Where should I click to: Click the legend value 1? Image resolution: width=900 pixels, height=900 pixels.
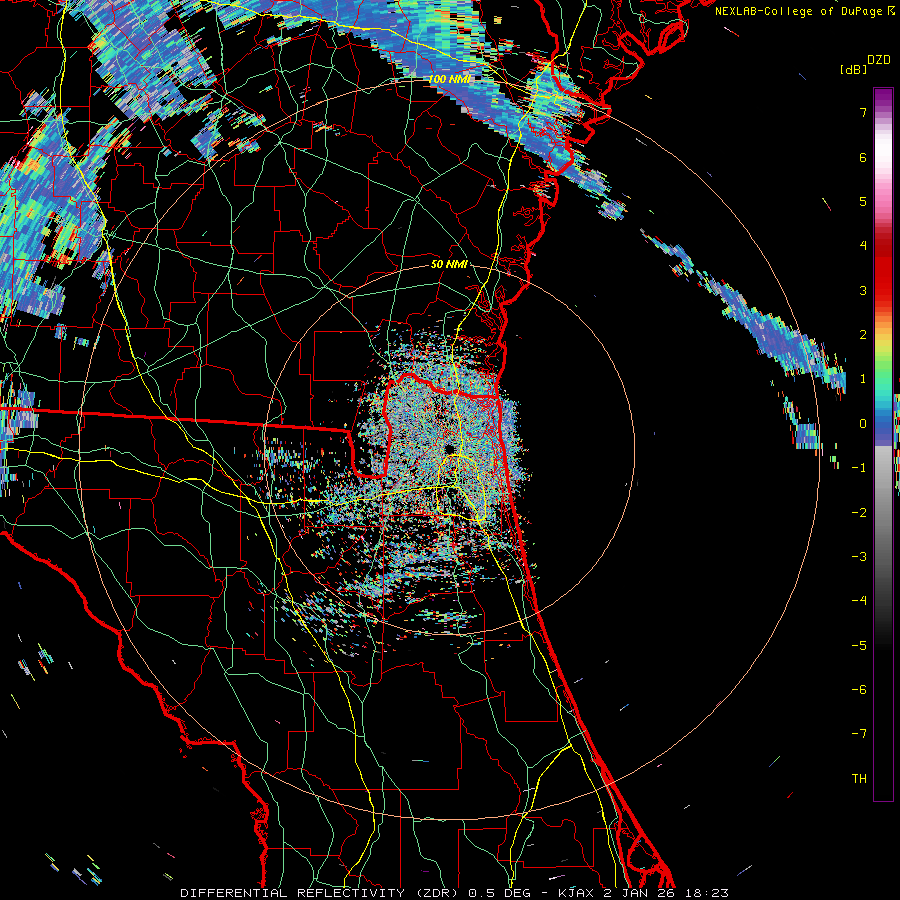[x=863, y=379]
